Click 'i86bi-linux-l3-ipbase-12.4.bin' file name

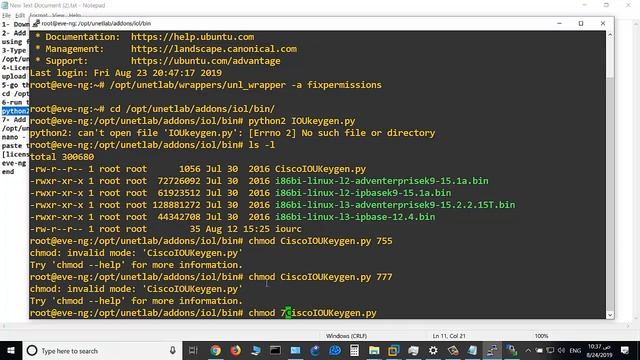tap(355, 217)
